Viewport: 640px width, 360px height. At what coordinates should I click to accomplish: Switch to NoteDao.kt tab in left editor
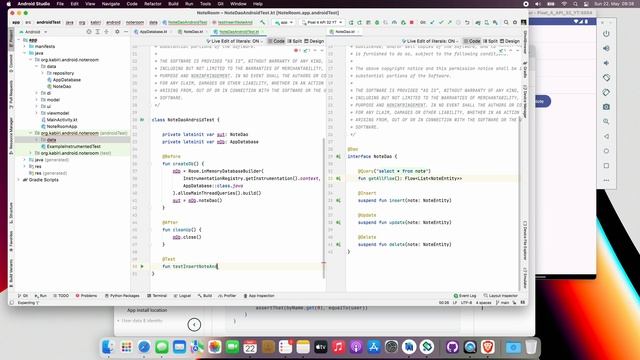193,31
